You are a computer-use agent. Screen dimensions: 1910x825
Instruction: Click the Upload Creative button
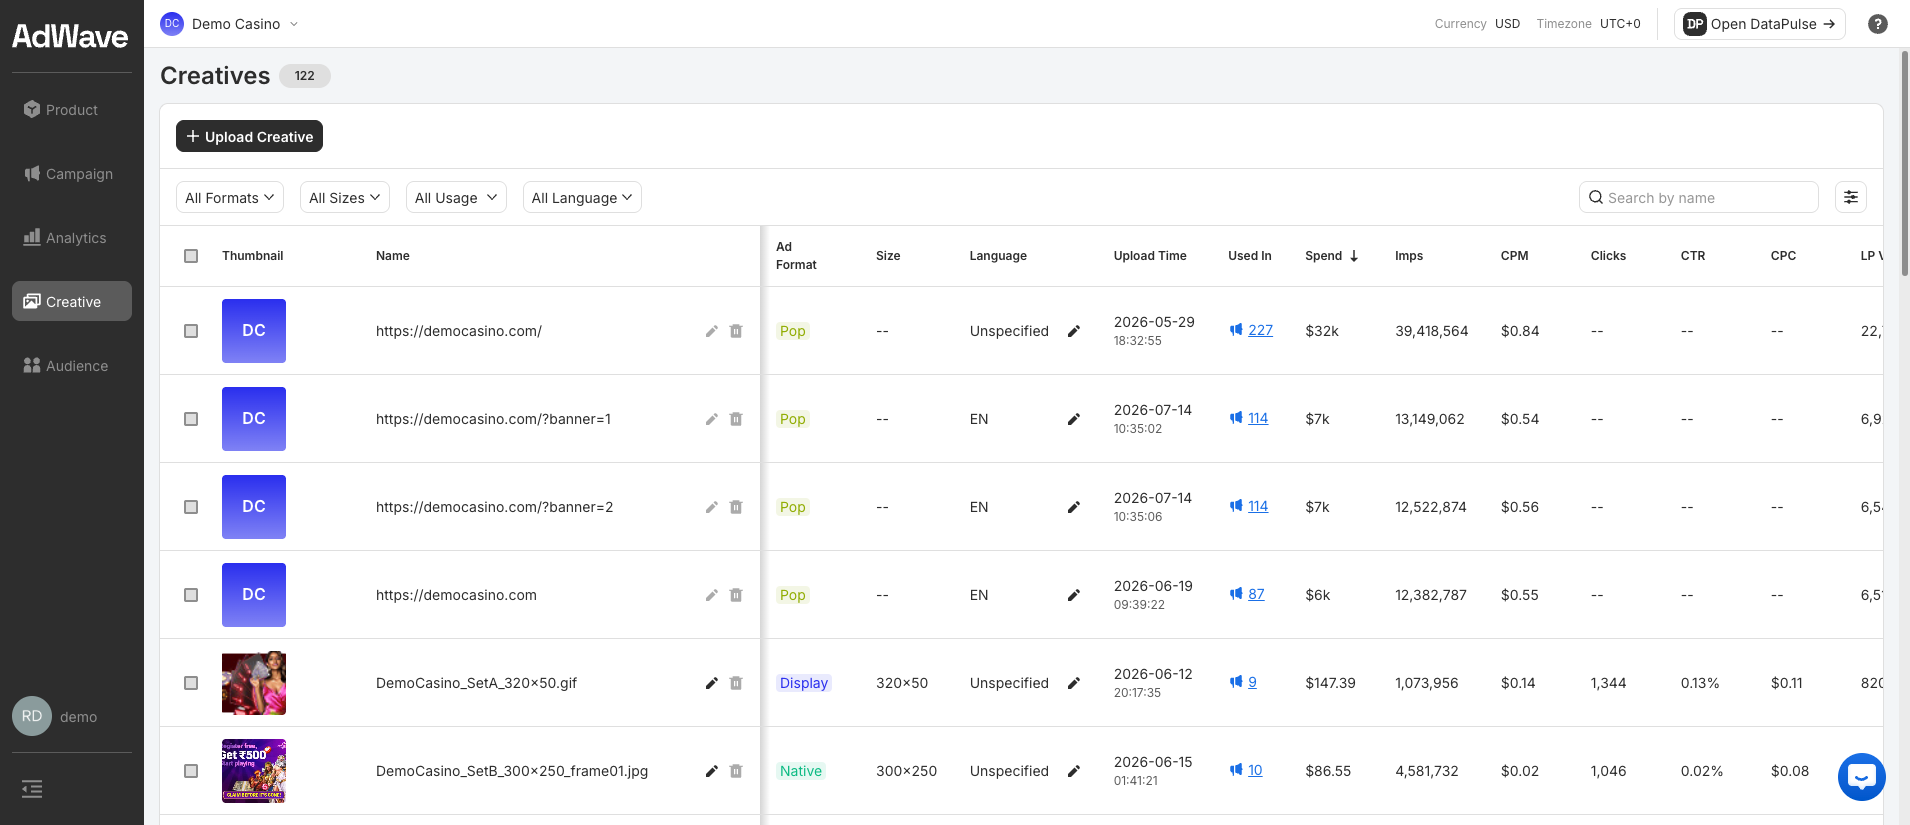(249, 136)
